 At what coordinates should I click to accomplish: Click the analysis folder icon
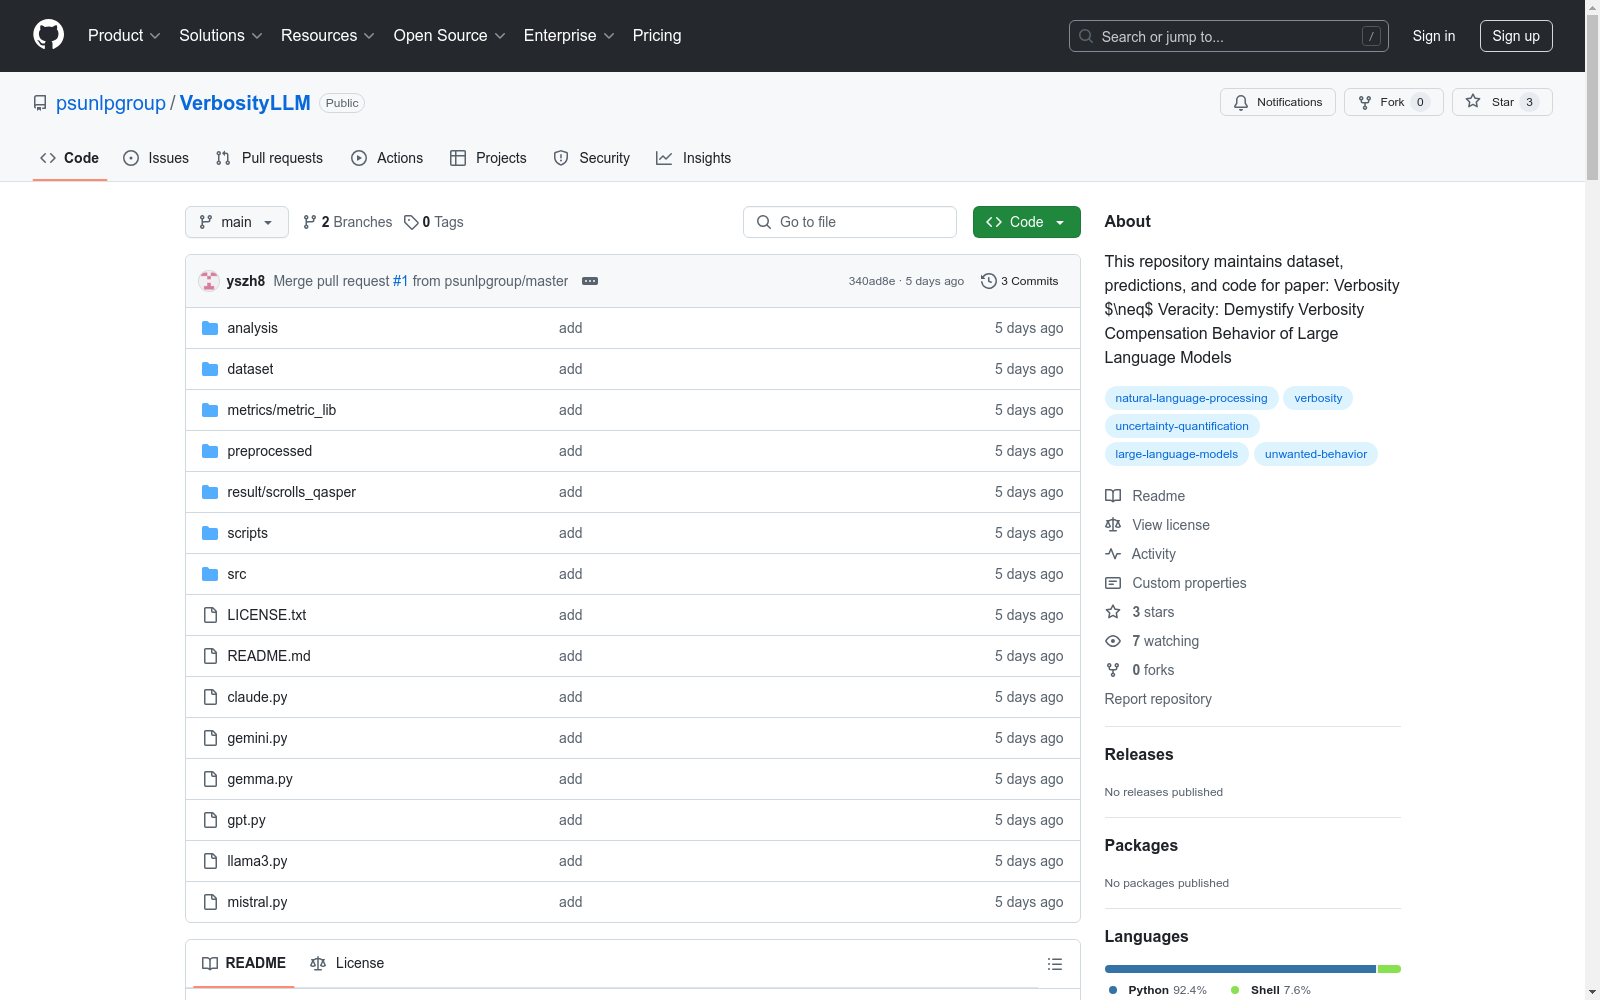coord(210,328)
